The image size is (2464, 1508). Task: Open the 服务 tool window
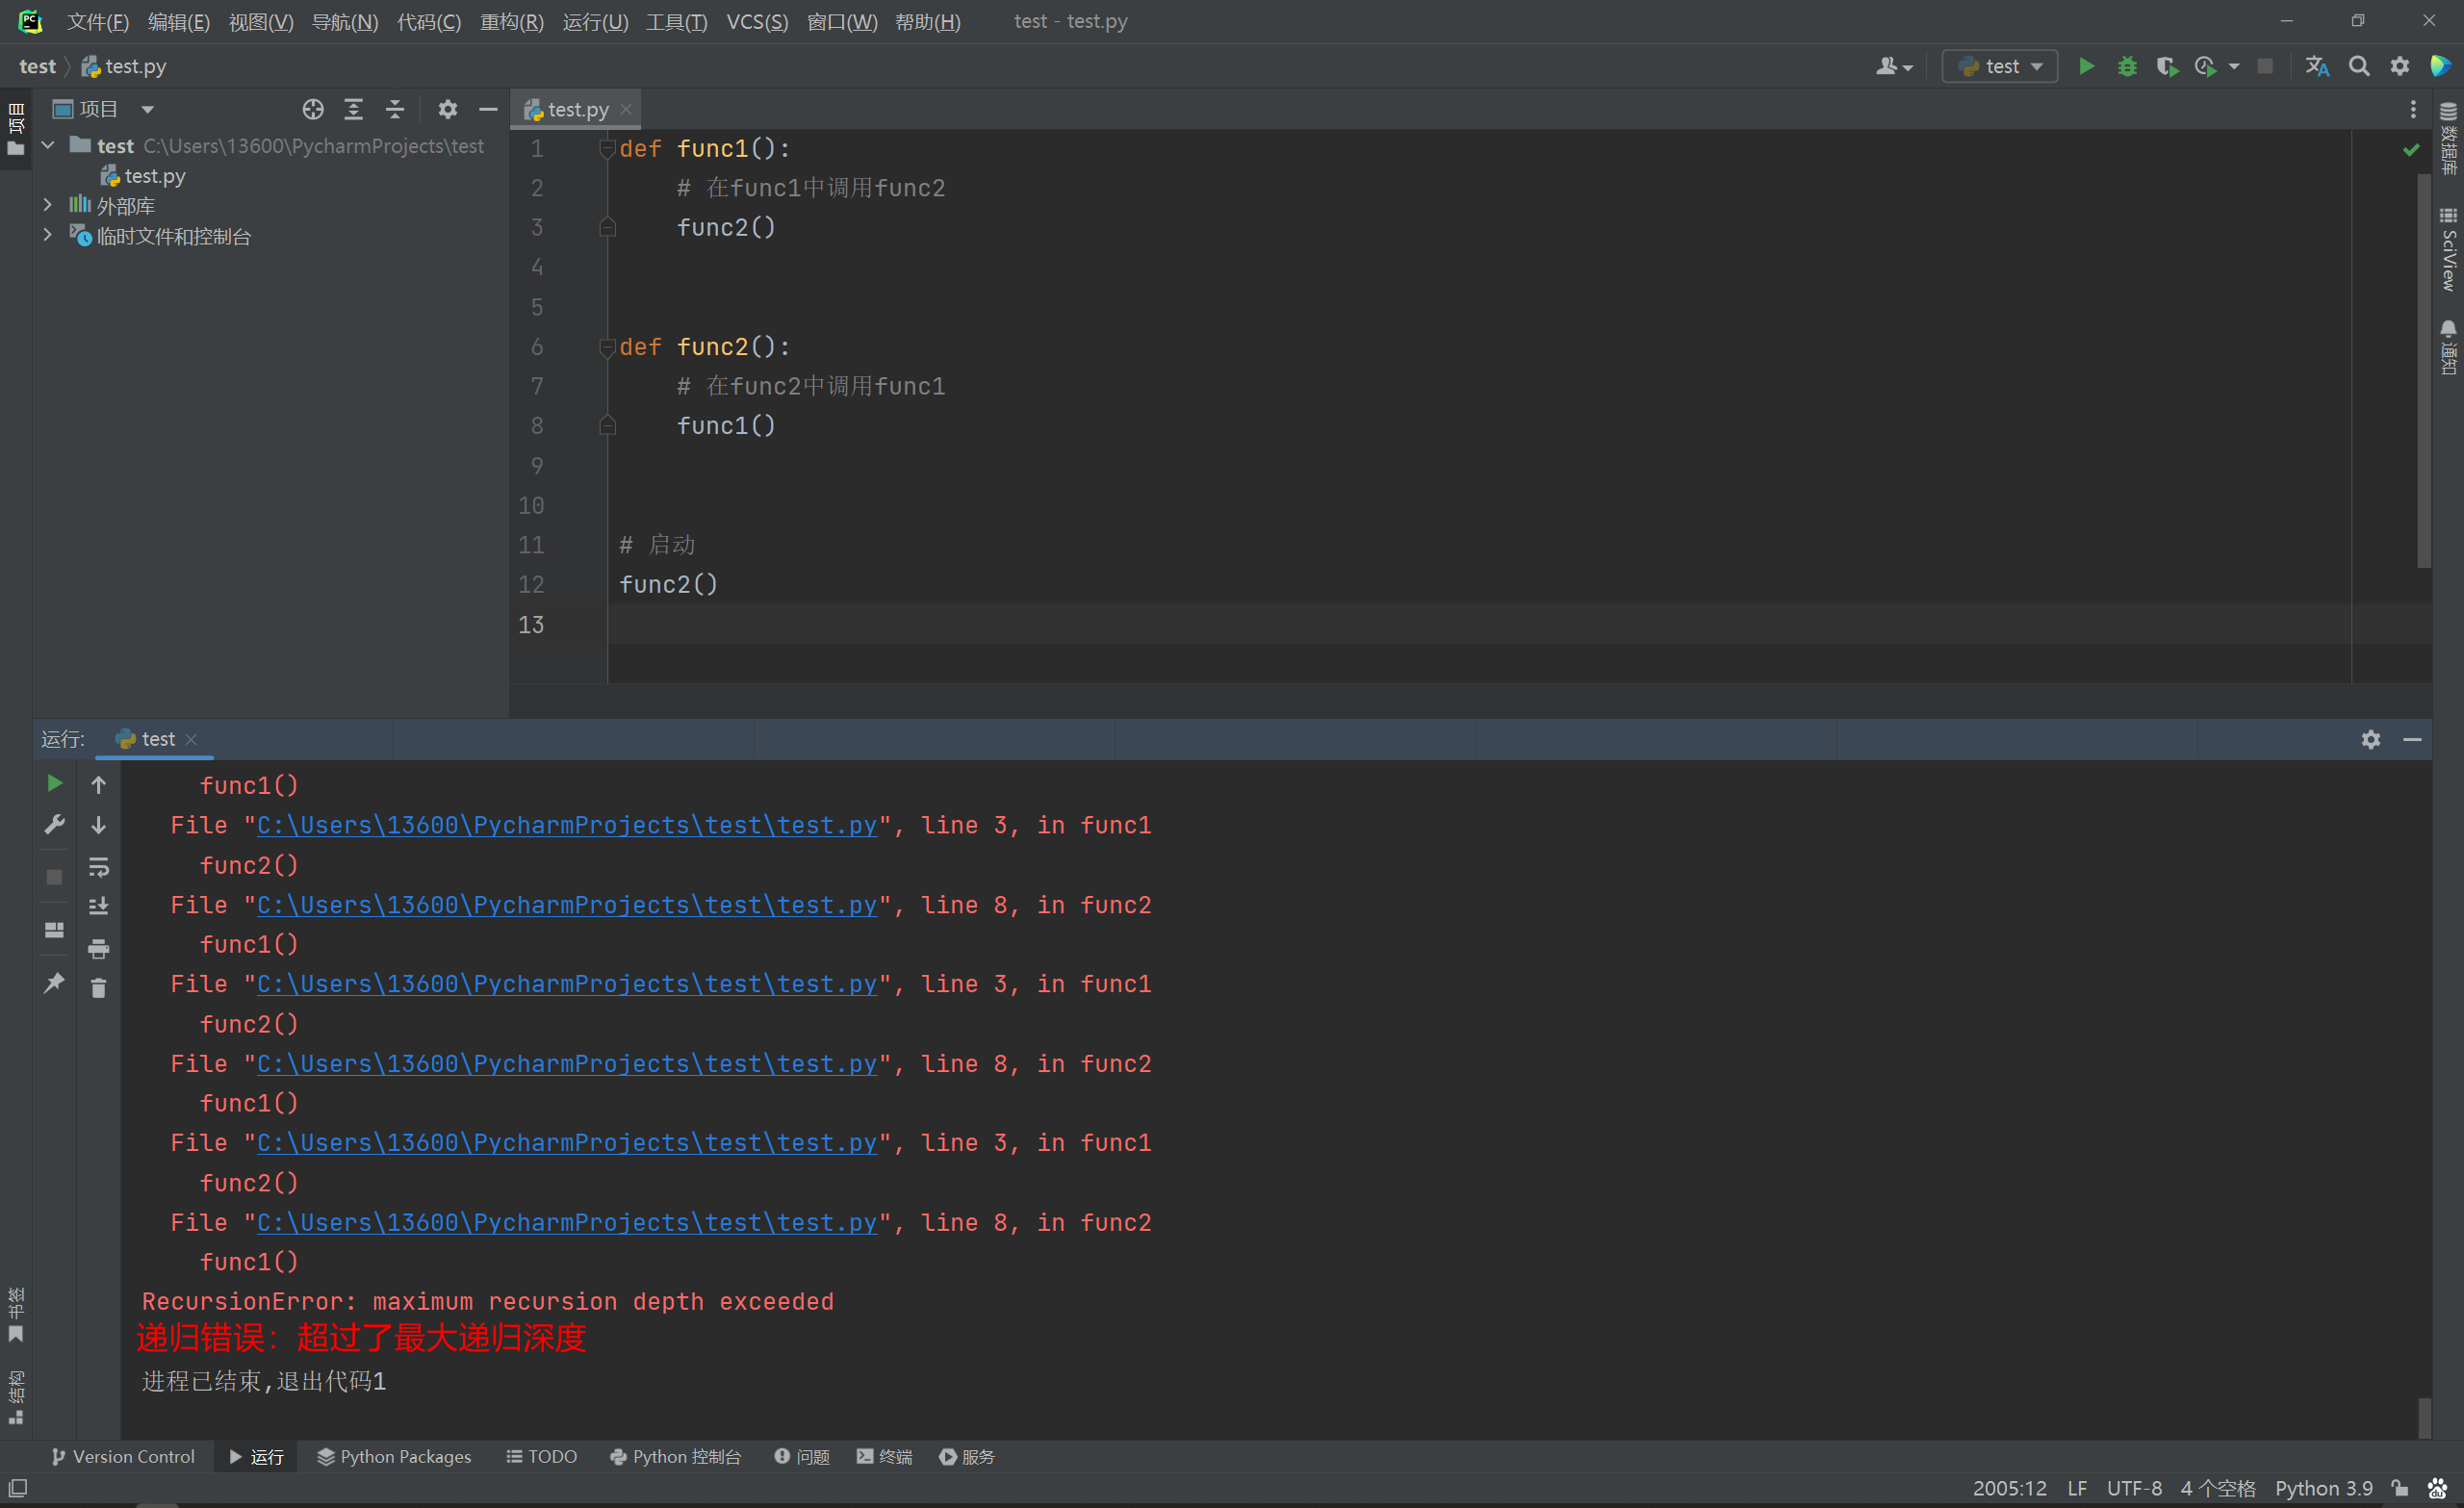point(967,1456)
